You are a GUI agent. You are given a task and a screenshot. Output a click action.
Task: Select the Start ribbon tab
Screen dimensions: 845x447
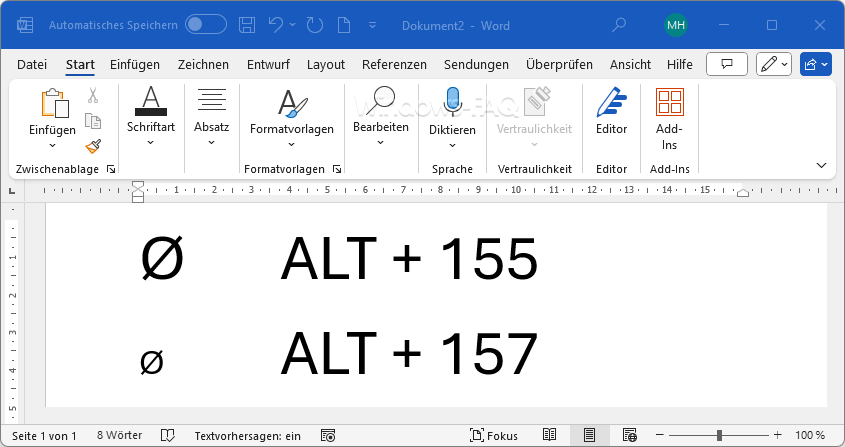[80, 65]
